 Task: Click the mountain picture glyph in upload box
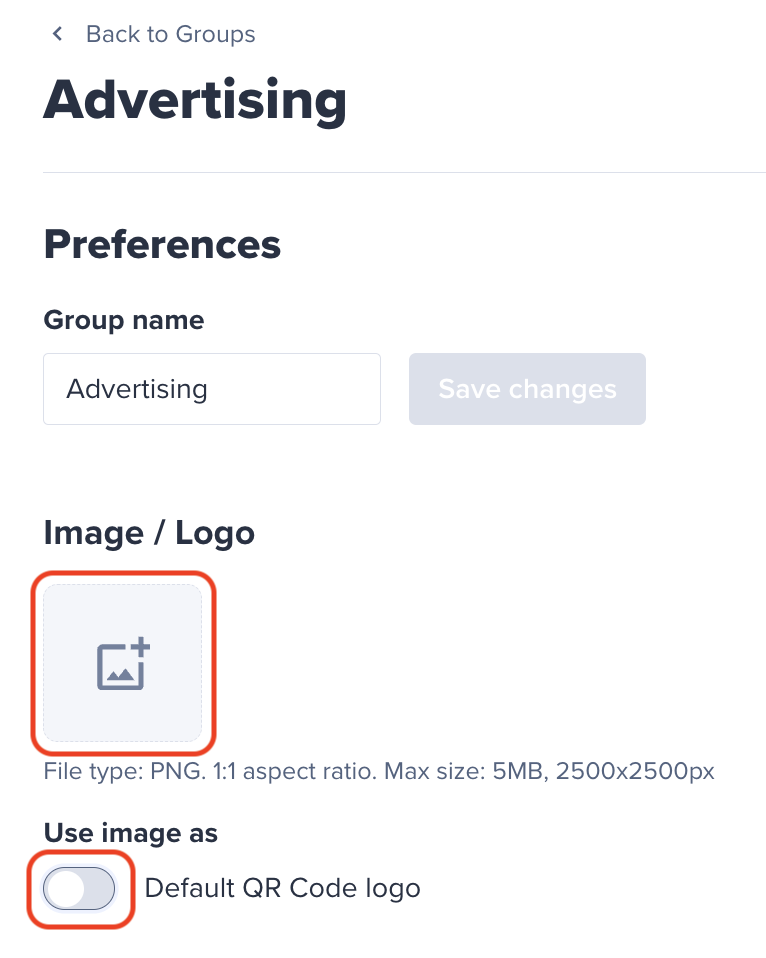[120, 675]
